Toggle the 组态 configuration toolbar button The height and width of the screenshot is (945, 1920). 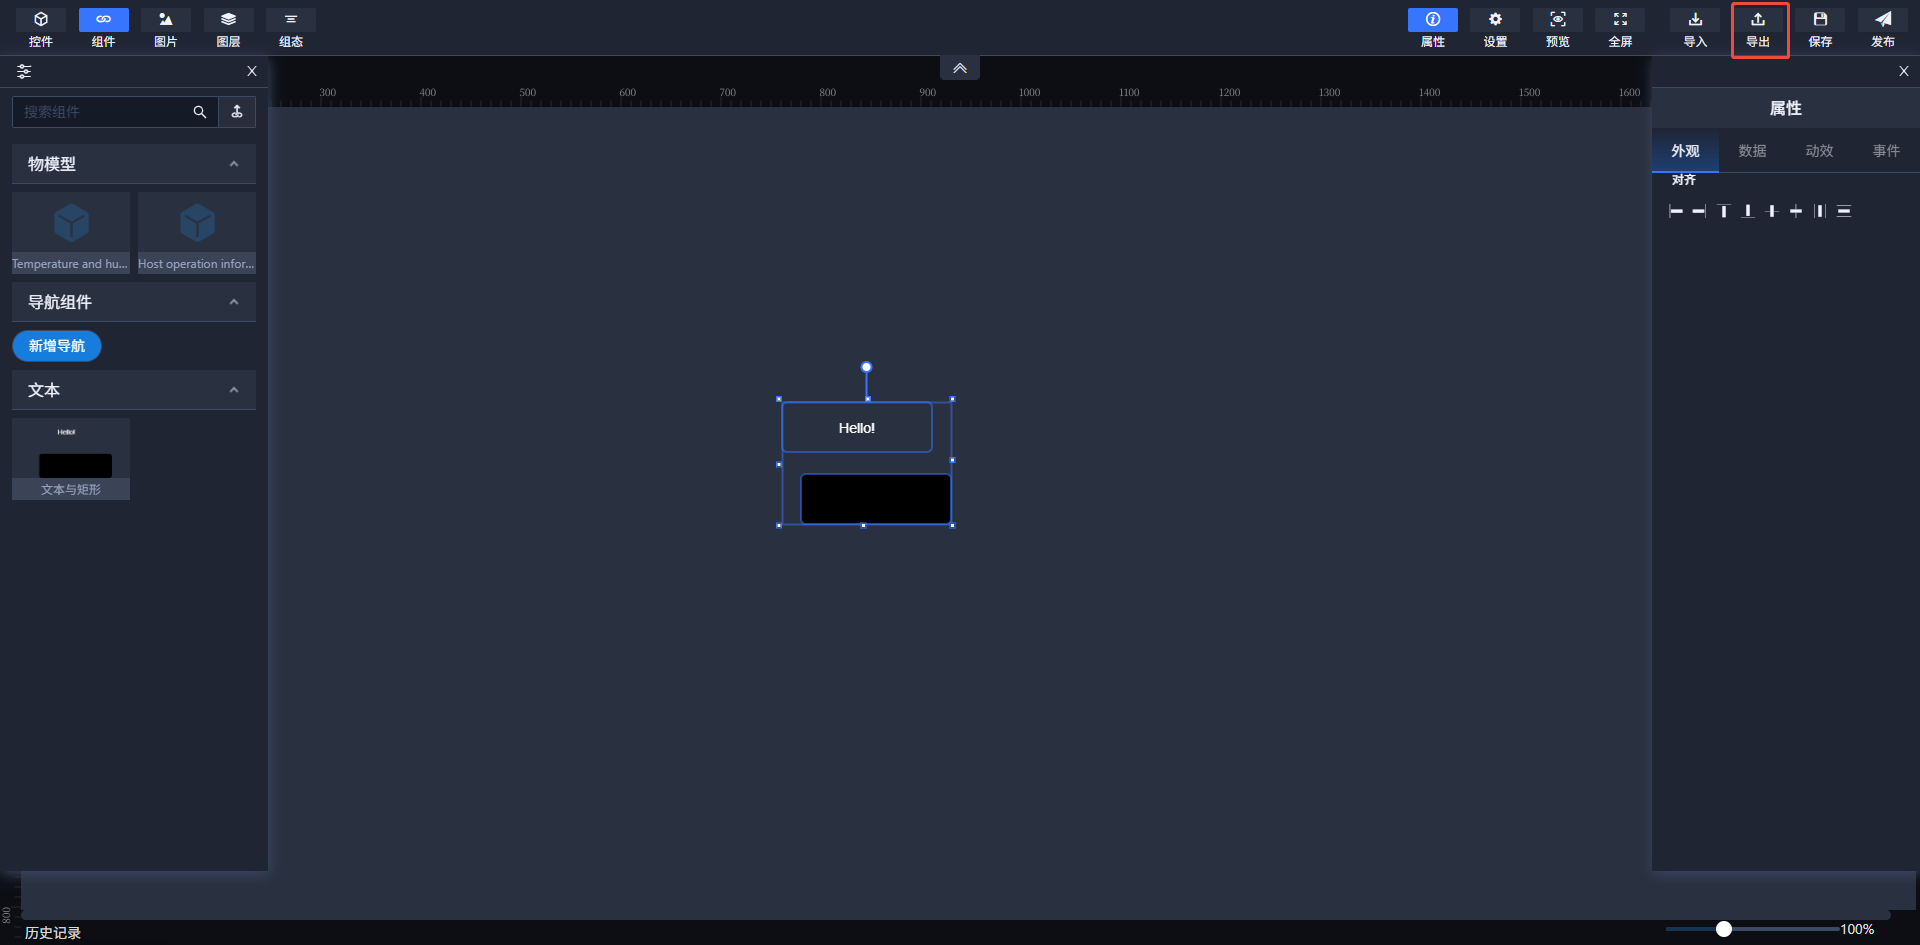(291, 28)
